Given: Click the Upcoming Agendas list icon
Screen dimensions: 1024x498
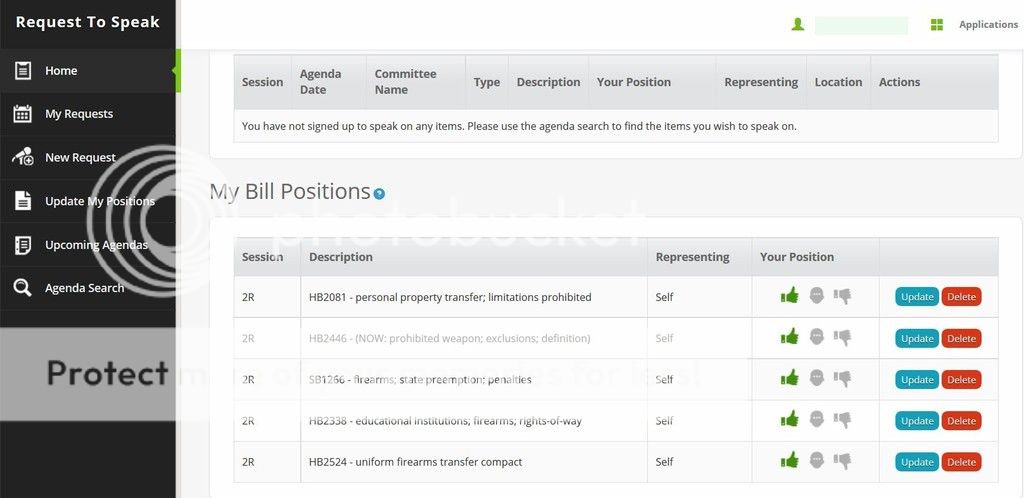Looking at the screenshot, I should point(22,245).
